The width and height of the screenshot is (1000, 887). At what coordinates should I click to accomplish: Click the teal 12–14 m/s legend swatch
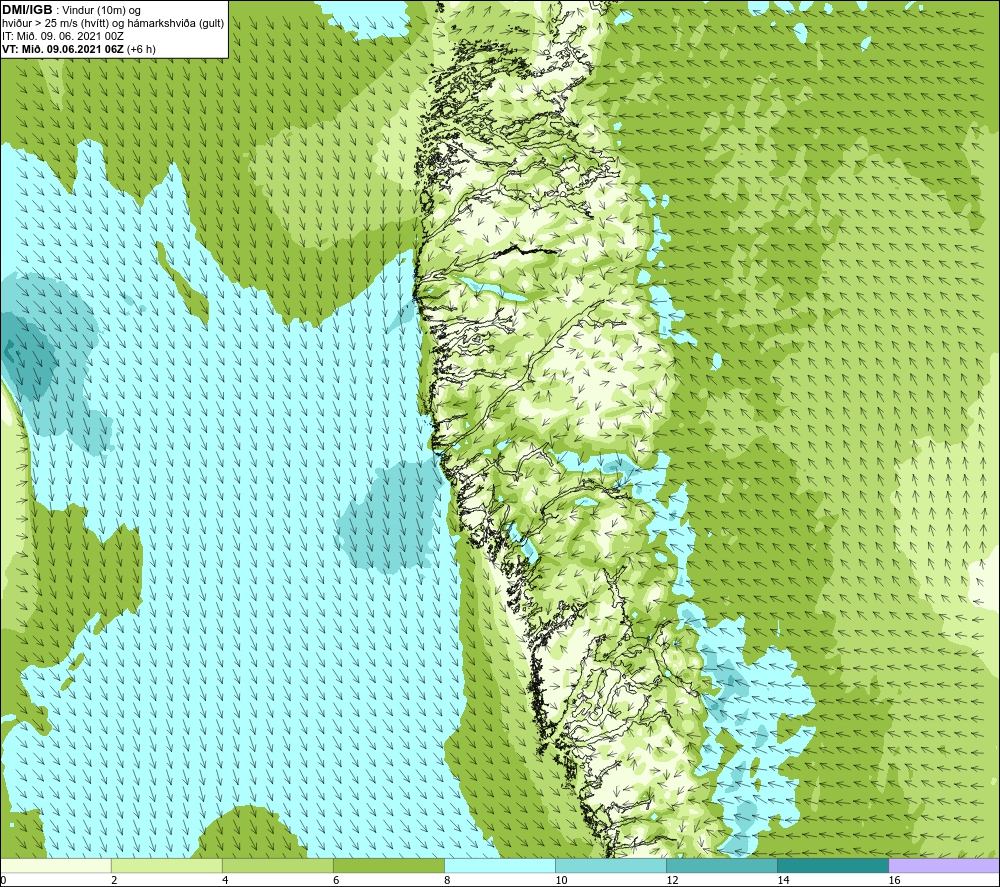(x=721, y=865)
